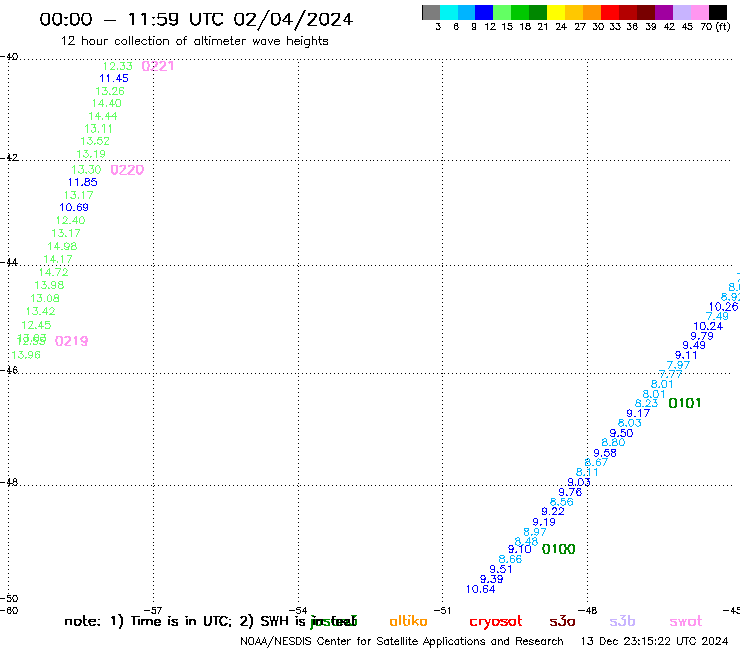Click the 's3b' satellite legend label

point(622,621)
